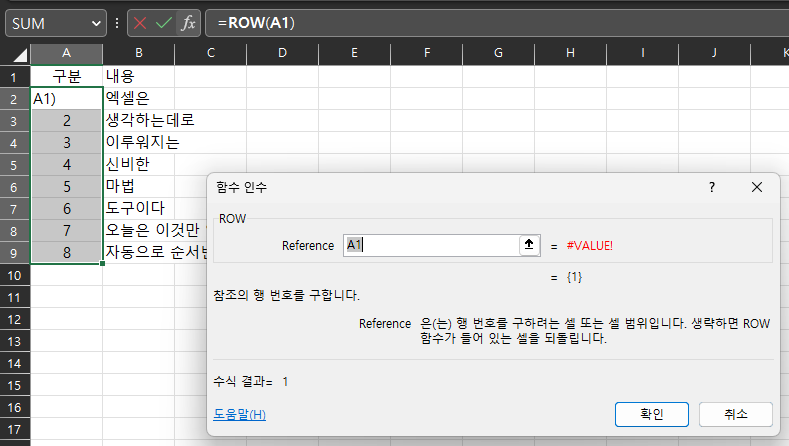Select row 5 header

15,165
